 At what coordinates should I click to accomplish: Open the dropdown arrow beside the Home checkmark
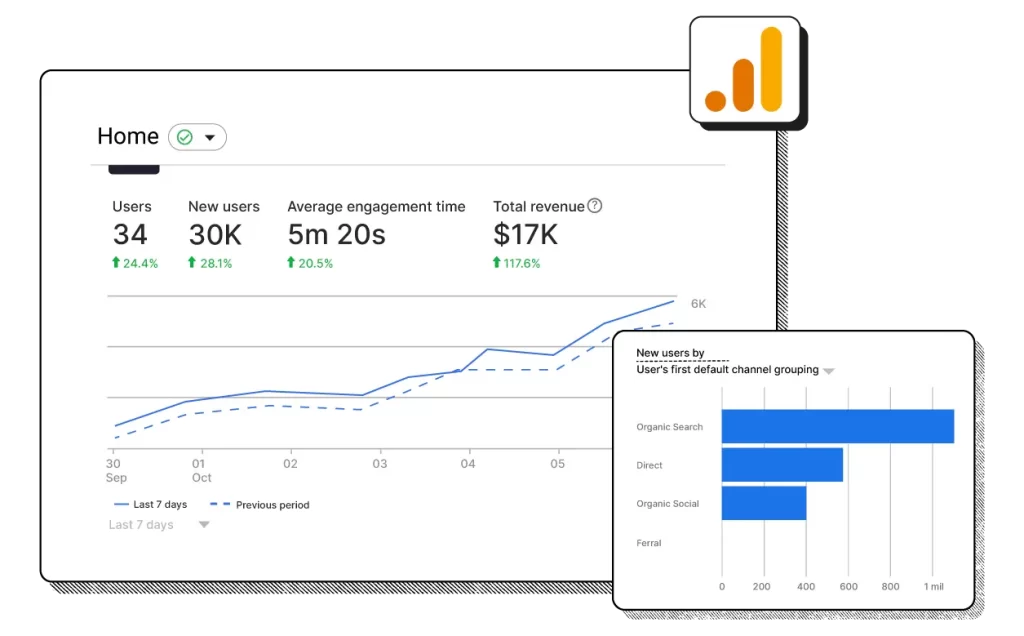tap(210, 137)
